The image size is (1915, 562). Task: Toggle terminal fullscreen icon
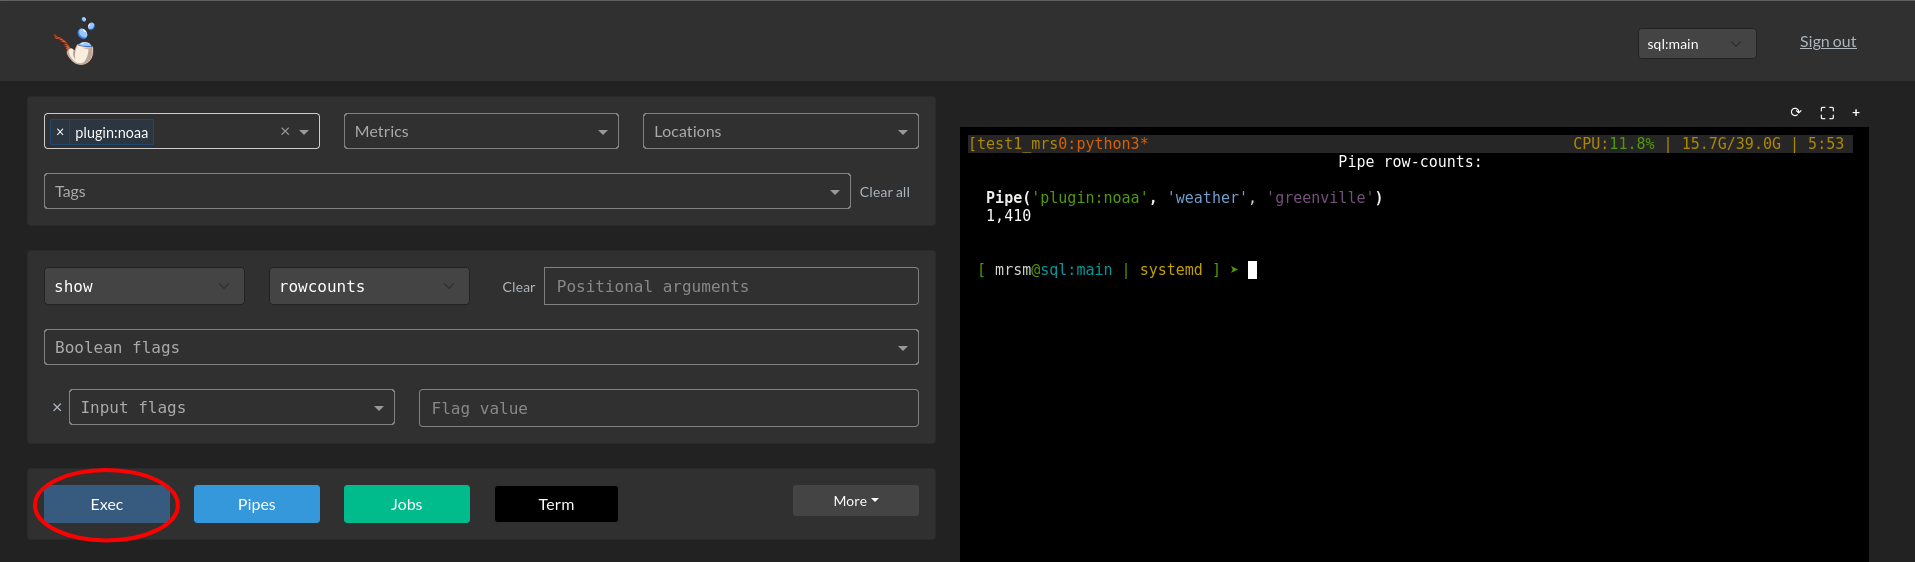[x=1827, y=112]
